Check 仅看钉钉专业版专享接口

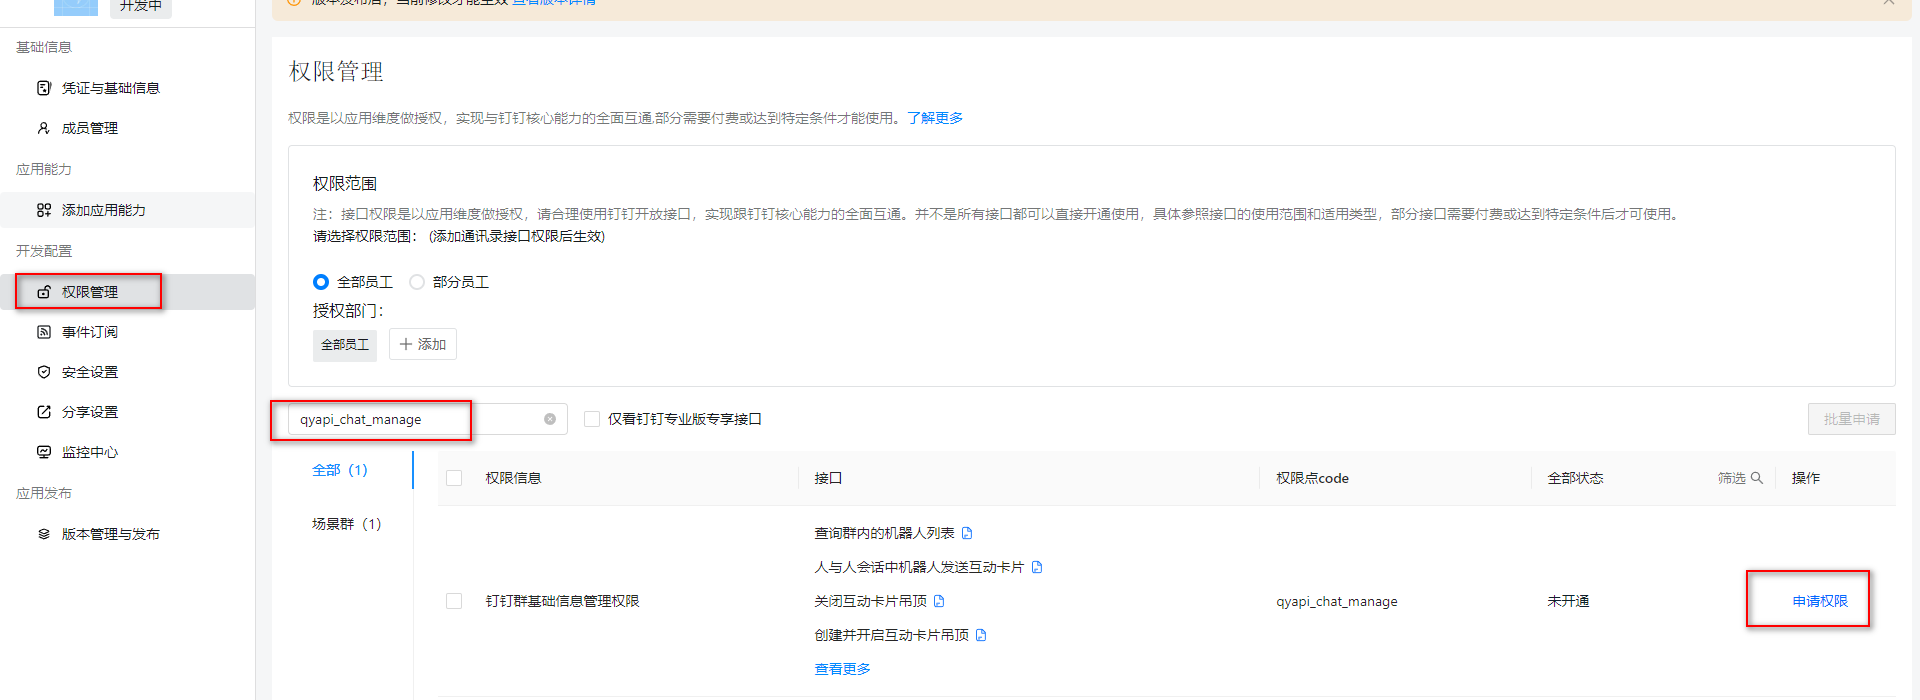tap(592, 419)
